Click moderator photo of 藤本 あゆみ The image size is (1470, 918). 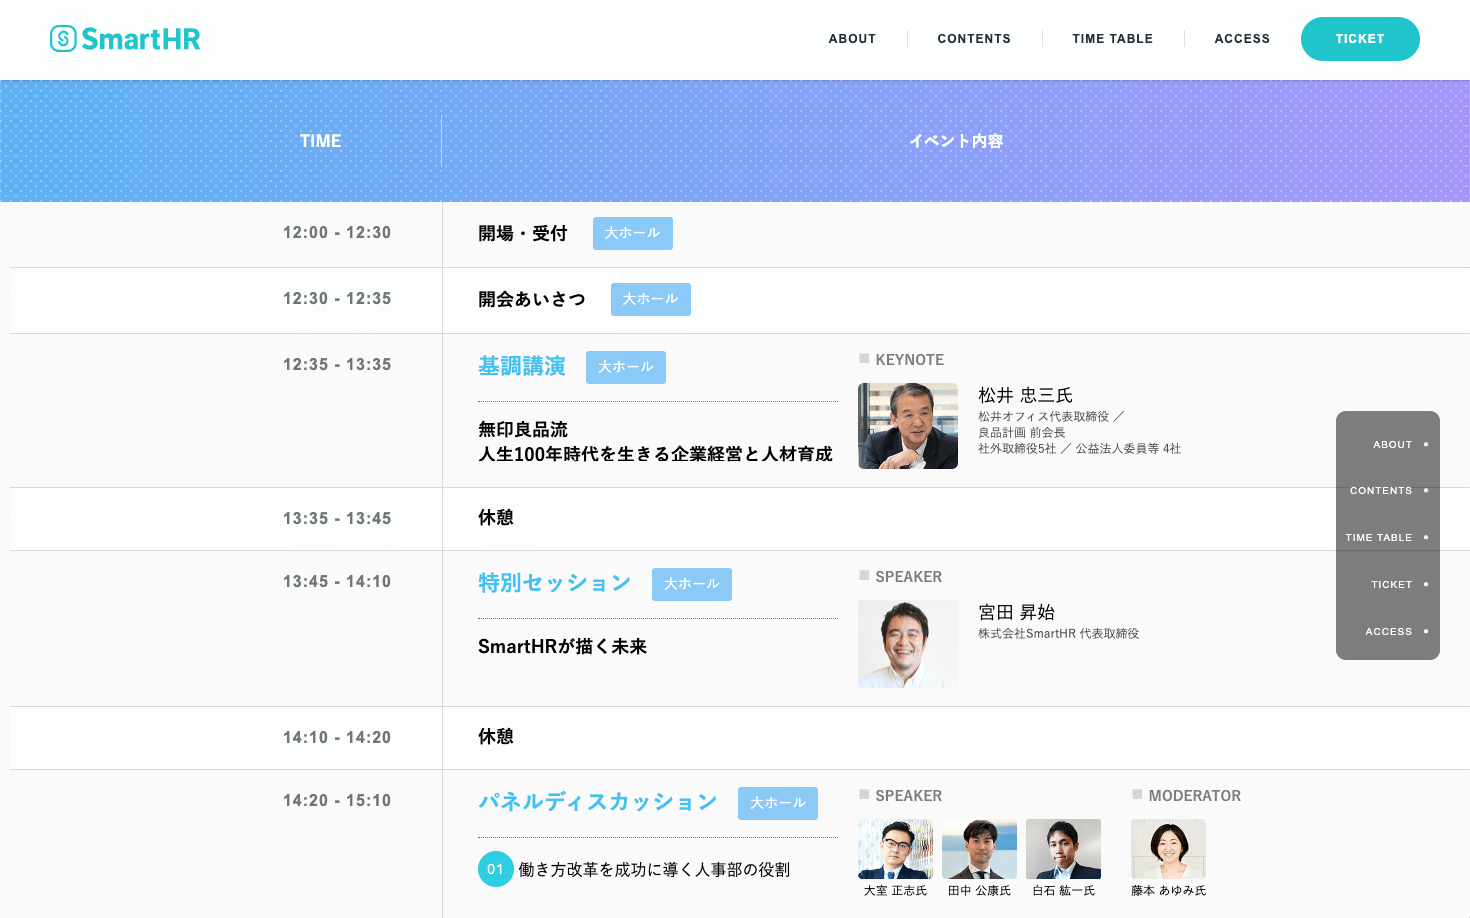tap(1168, 849)
